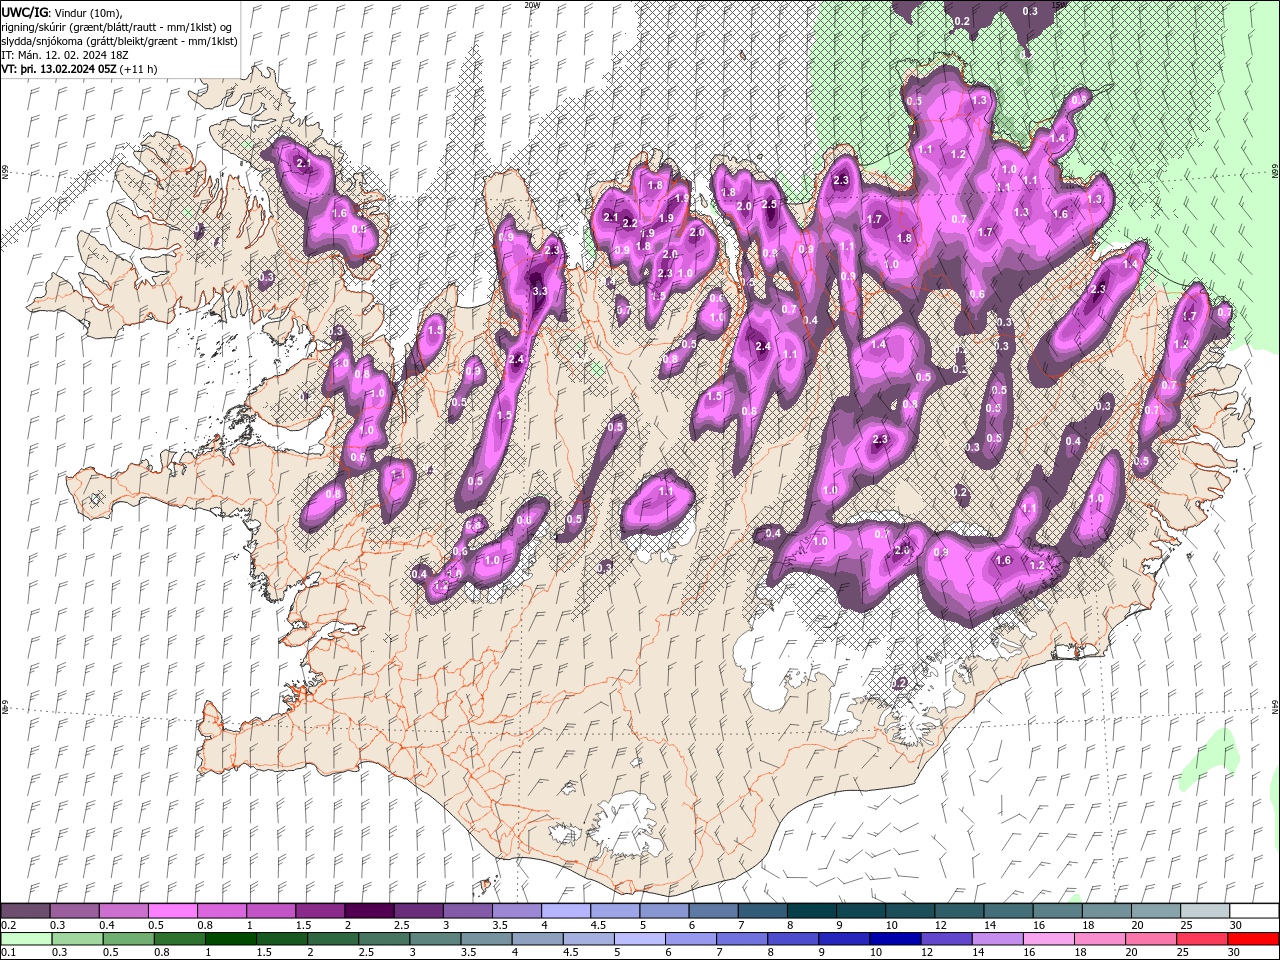The height and width of the screenshot is (960, 1280).
Task: Select the light gray 25 swatch in the upper legend
Action: tap(1205, 911)
